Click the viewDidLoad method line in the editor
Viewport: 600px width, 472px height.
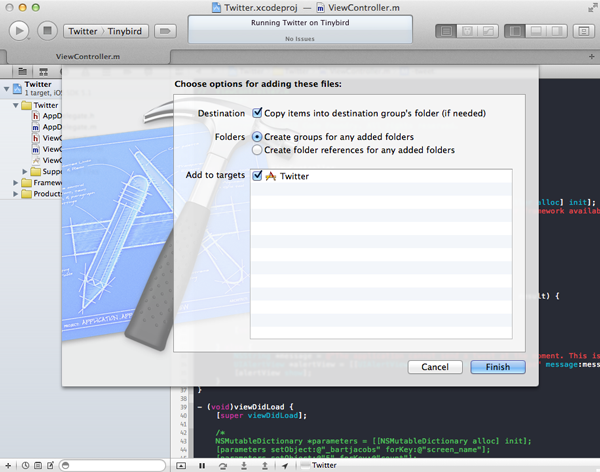(245, 407)
